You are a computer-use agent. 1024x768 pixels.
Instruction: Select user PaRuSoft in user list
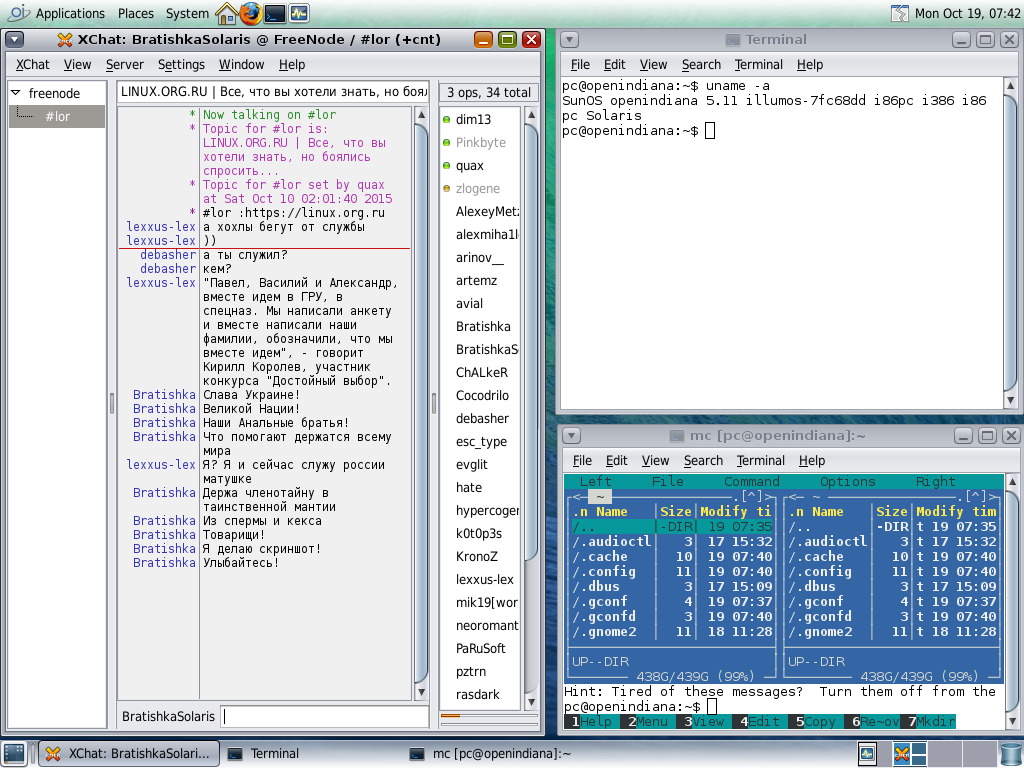coord(481,648)
